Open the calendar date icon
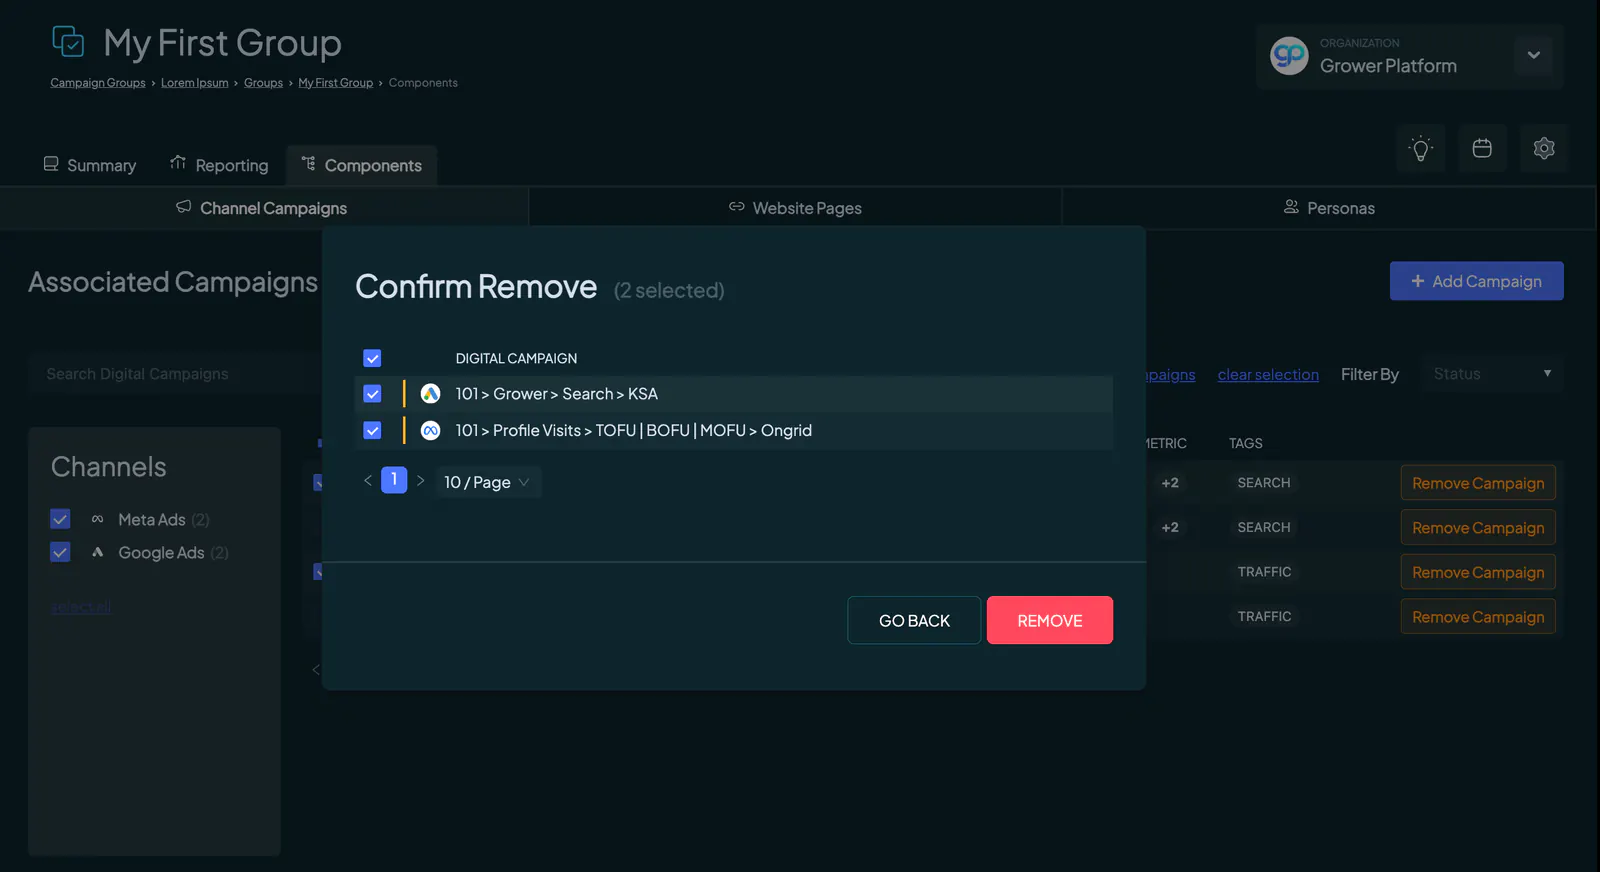 1482,149
